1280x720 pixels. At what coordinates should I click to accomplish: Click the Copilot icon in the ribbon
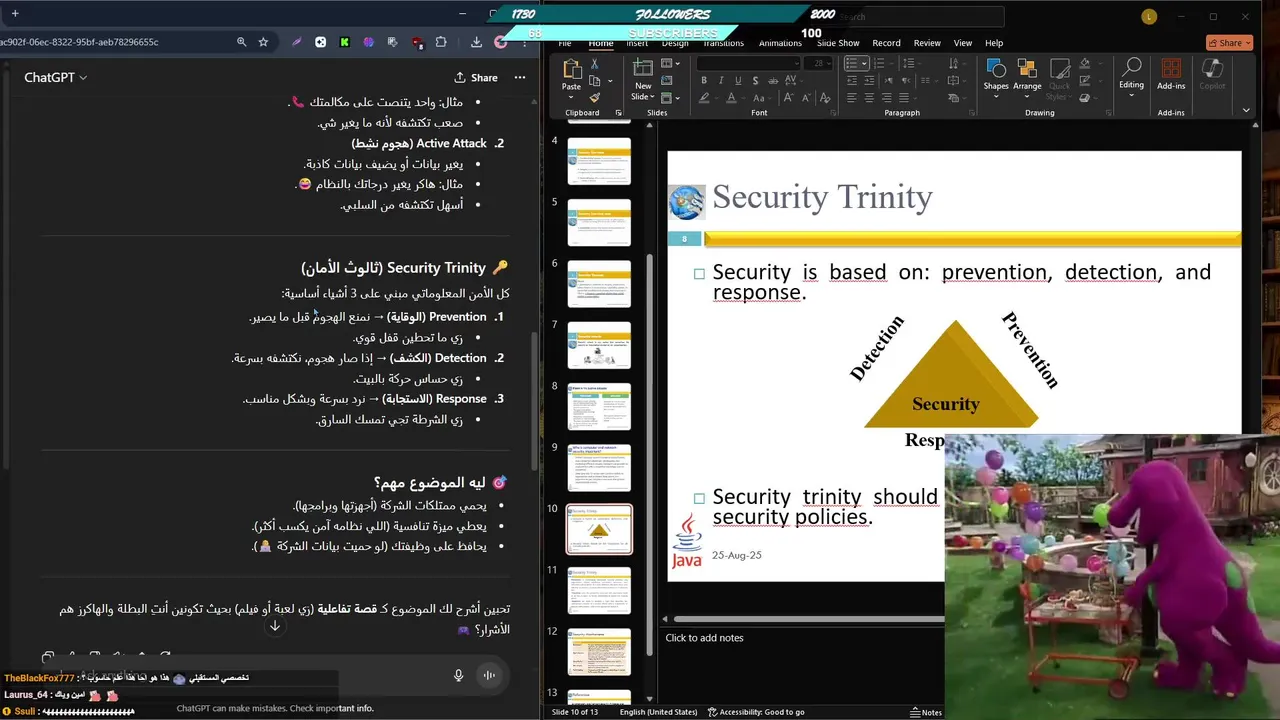pyautogui.click(x=1212, y=75)
